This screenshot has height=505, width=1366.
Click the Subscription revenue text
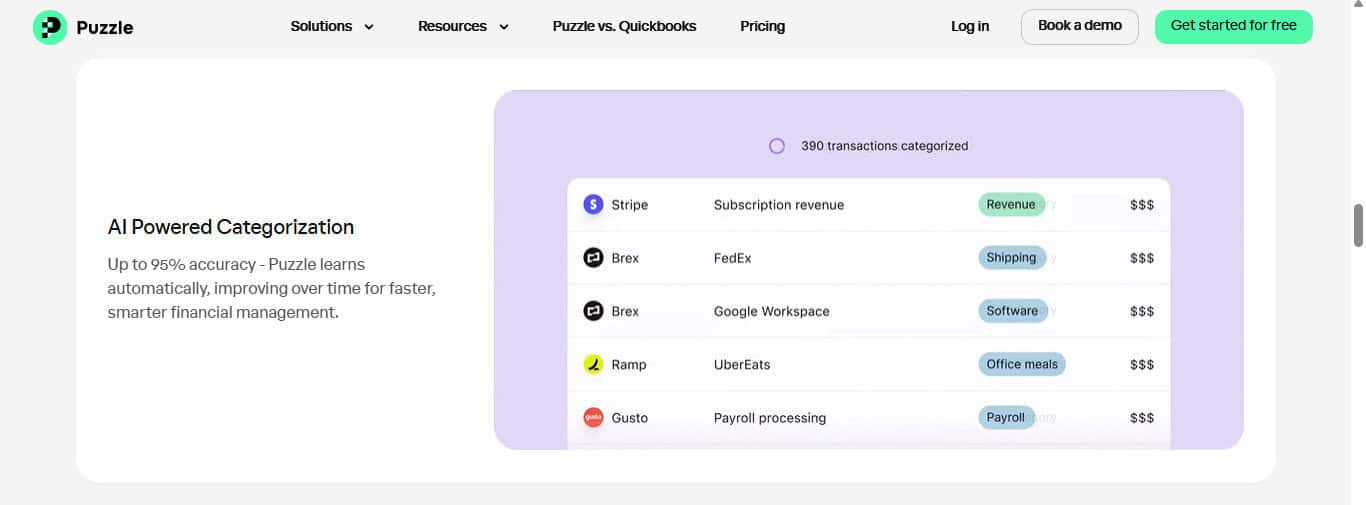coord(779,205)
